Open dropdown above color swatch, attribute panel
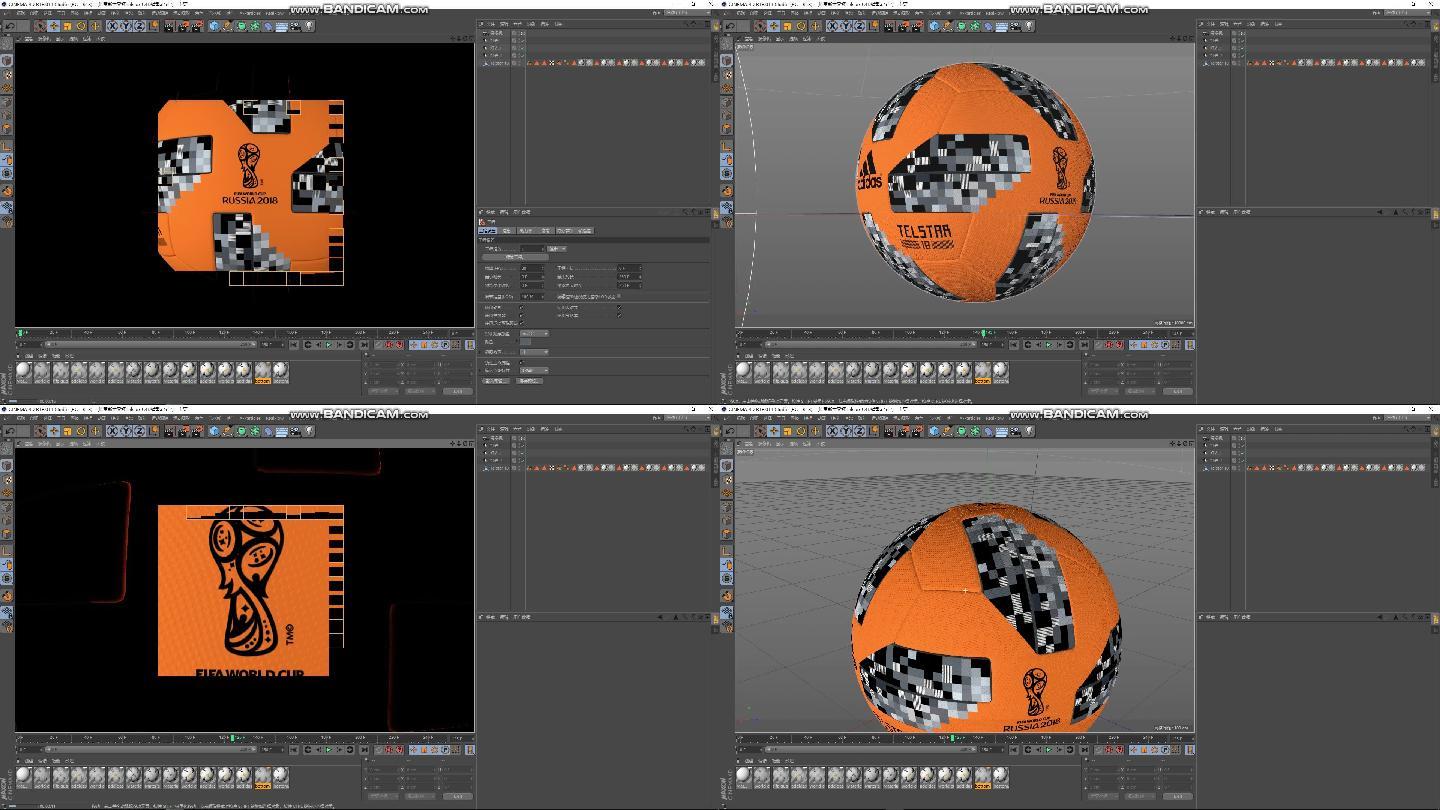This screenshot has width=1440, height=810. (x=534, y=334)
